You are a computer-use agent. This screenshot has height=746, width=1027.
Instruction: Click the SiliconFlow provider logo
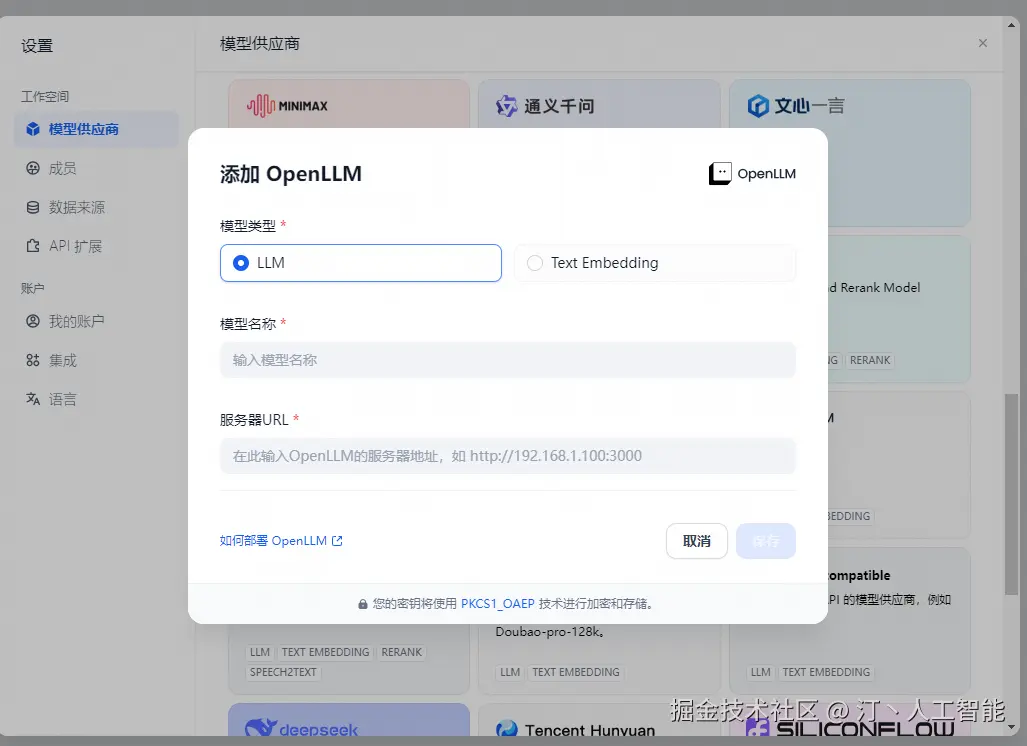[x=850, y=728]
